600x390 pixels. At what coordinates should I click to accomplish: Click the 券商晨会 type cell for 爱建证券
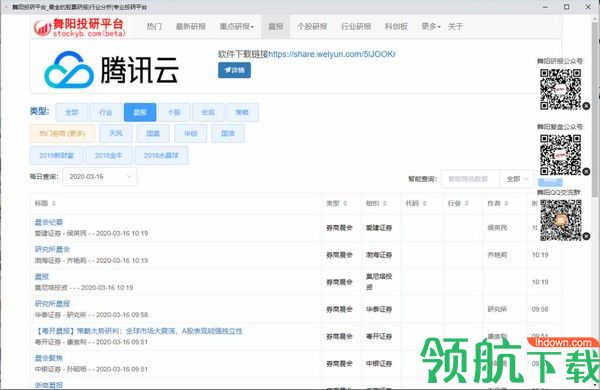point(339,227)
